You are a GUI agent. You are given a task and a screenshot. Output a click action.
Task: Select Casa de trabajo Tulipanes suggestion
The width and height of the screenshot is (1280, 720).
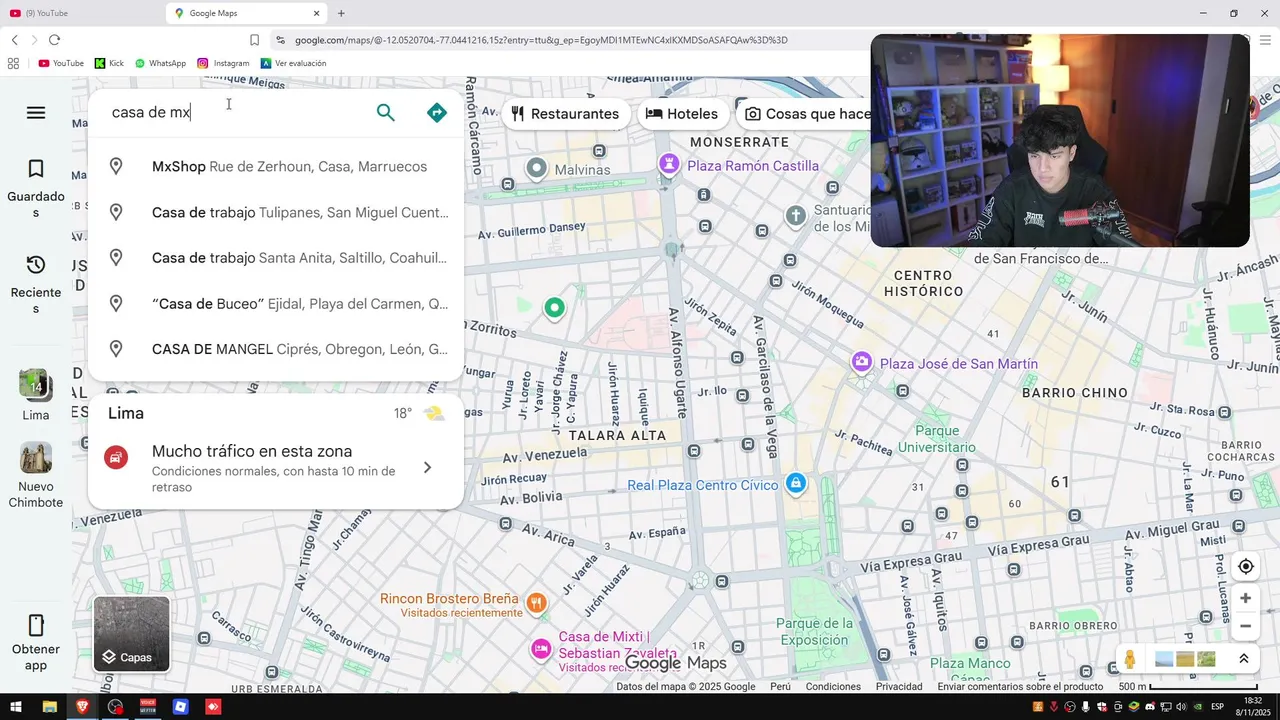[x=276, y=212]
